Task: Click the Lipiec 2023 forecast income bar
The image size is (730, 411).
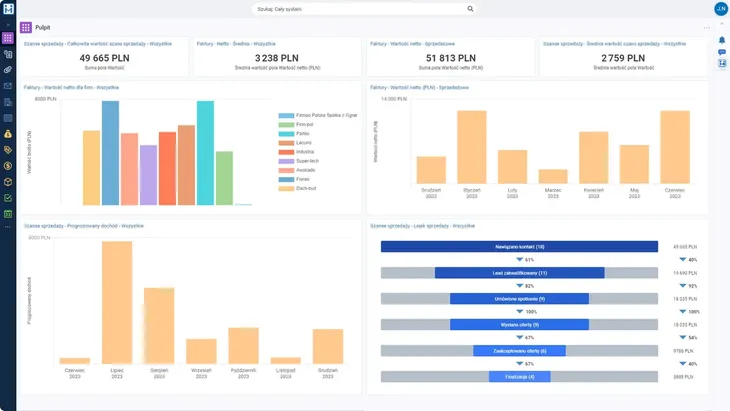Action: click(117, 302)
